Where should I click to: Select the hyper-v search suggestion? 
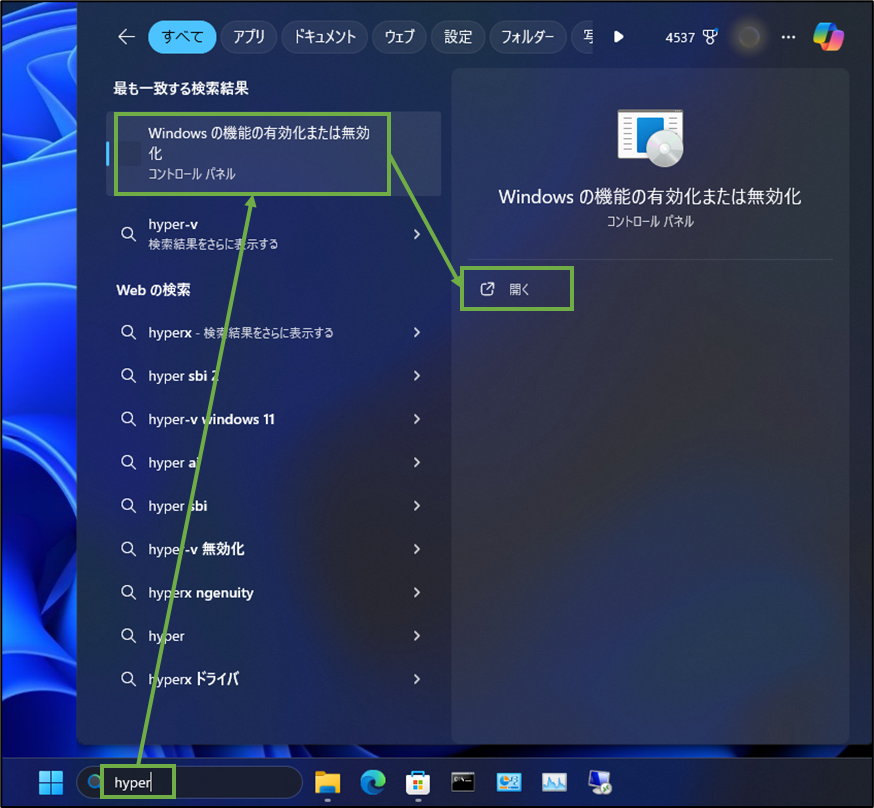(x=273, y=234)
